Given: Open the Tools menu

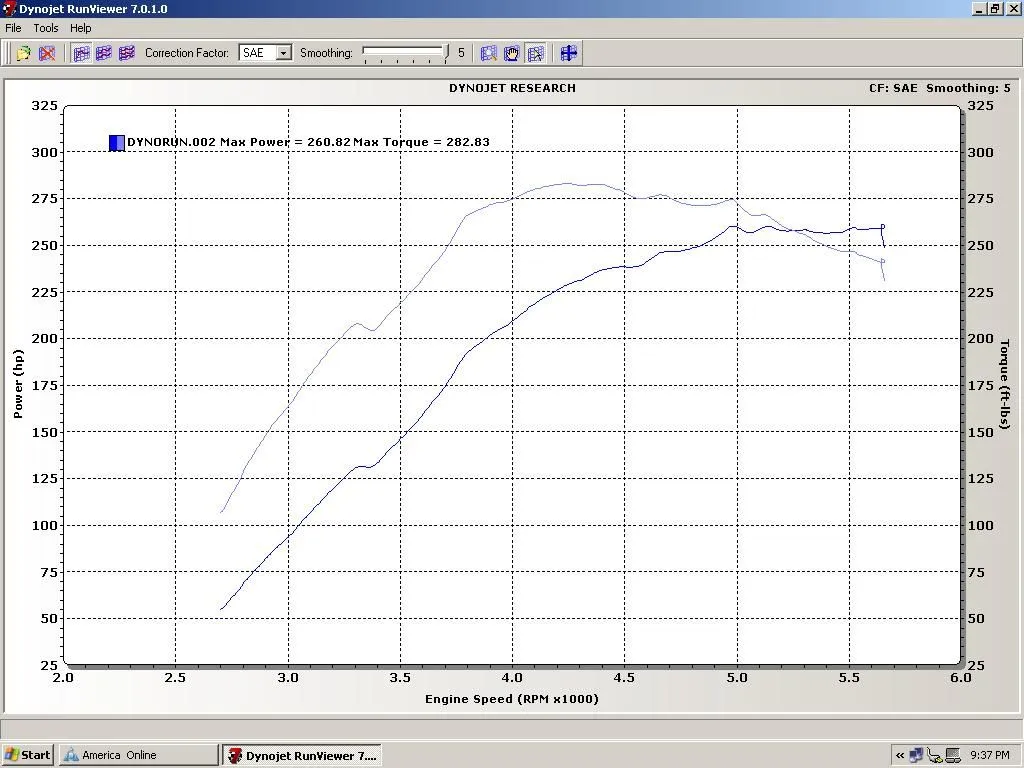Looking at the screenshot, I should [x=45, y=28].
